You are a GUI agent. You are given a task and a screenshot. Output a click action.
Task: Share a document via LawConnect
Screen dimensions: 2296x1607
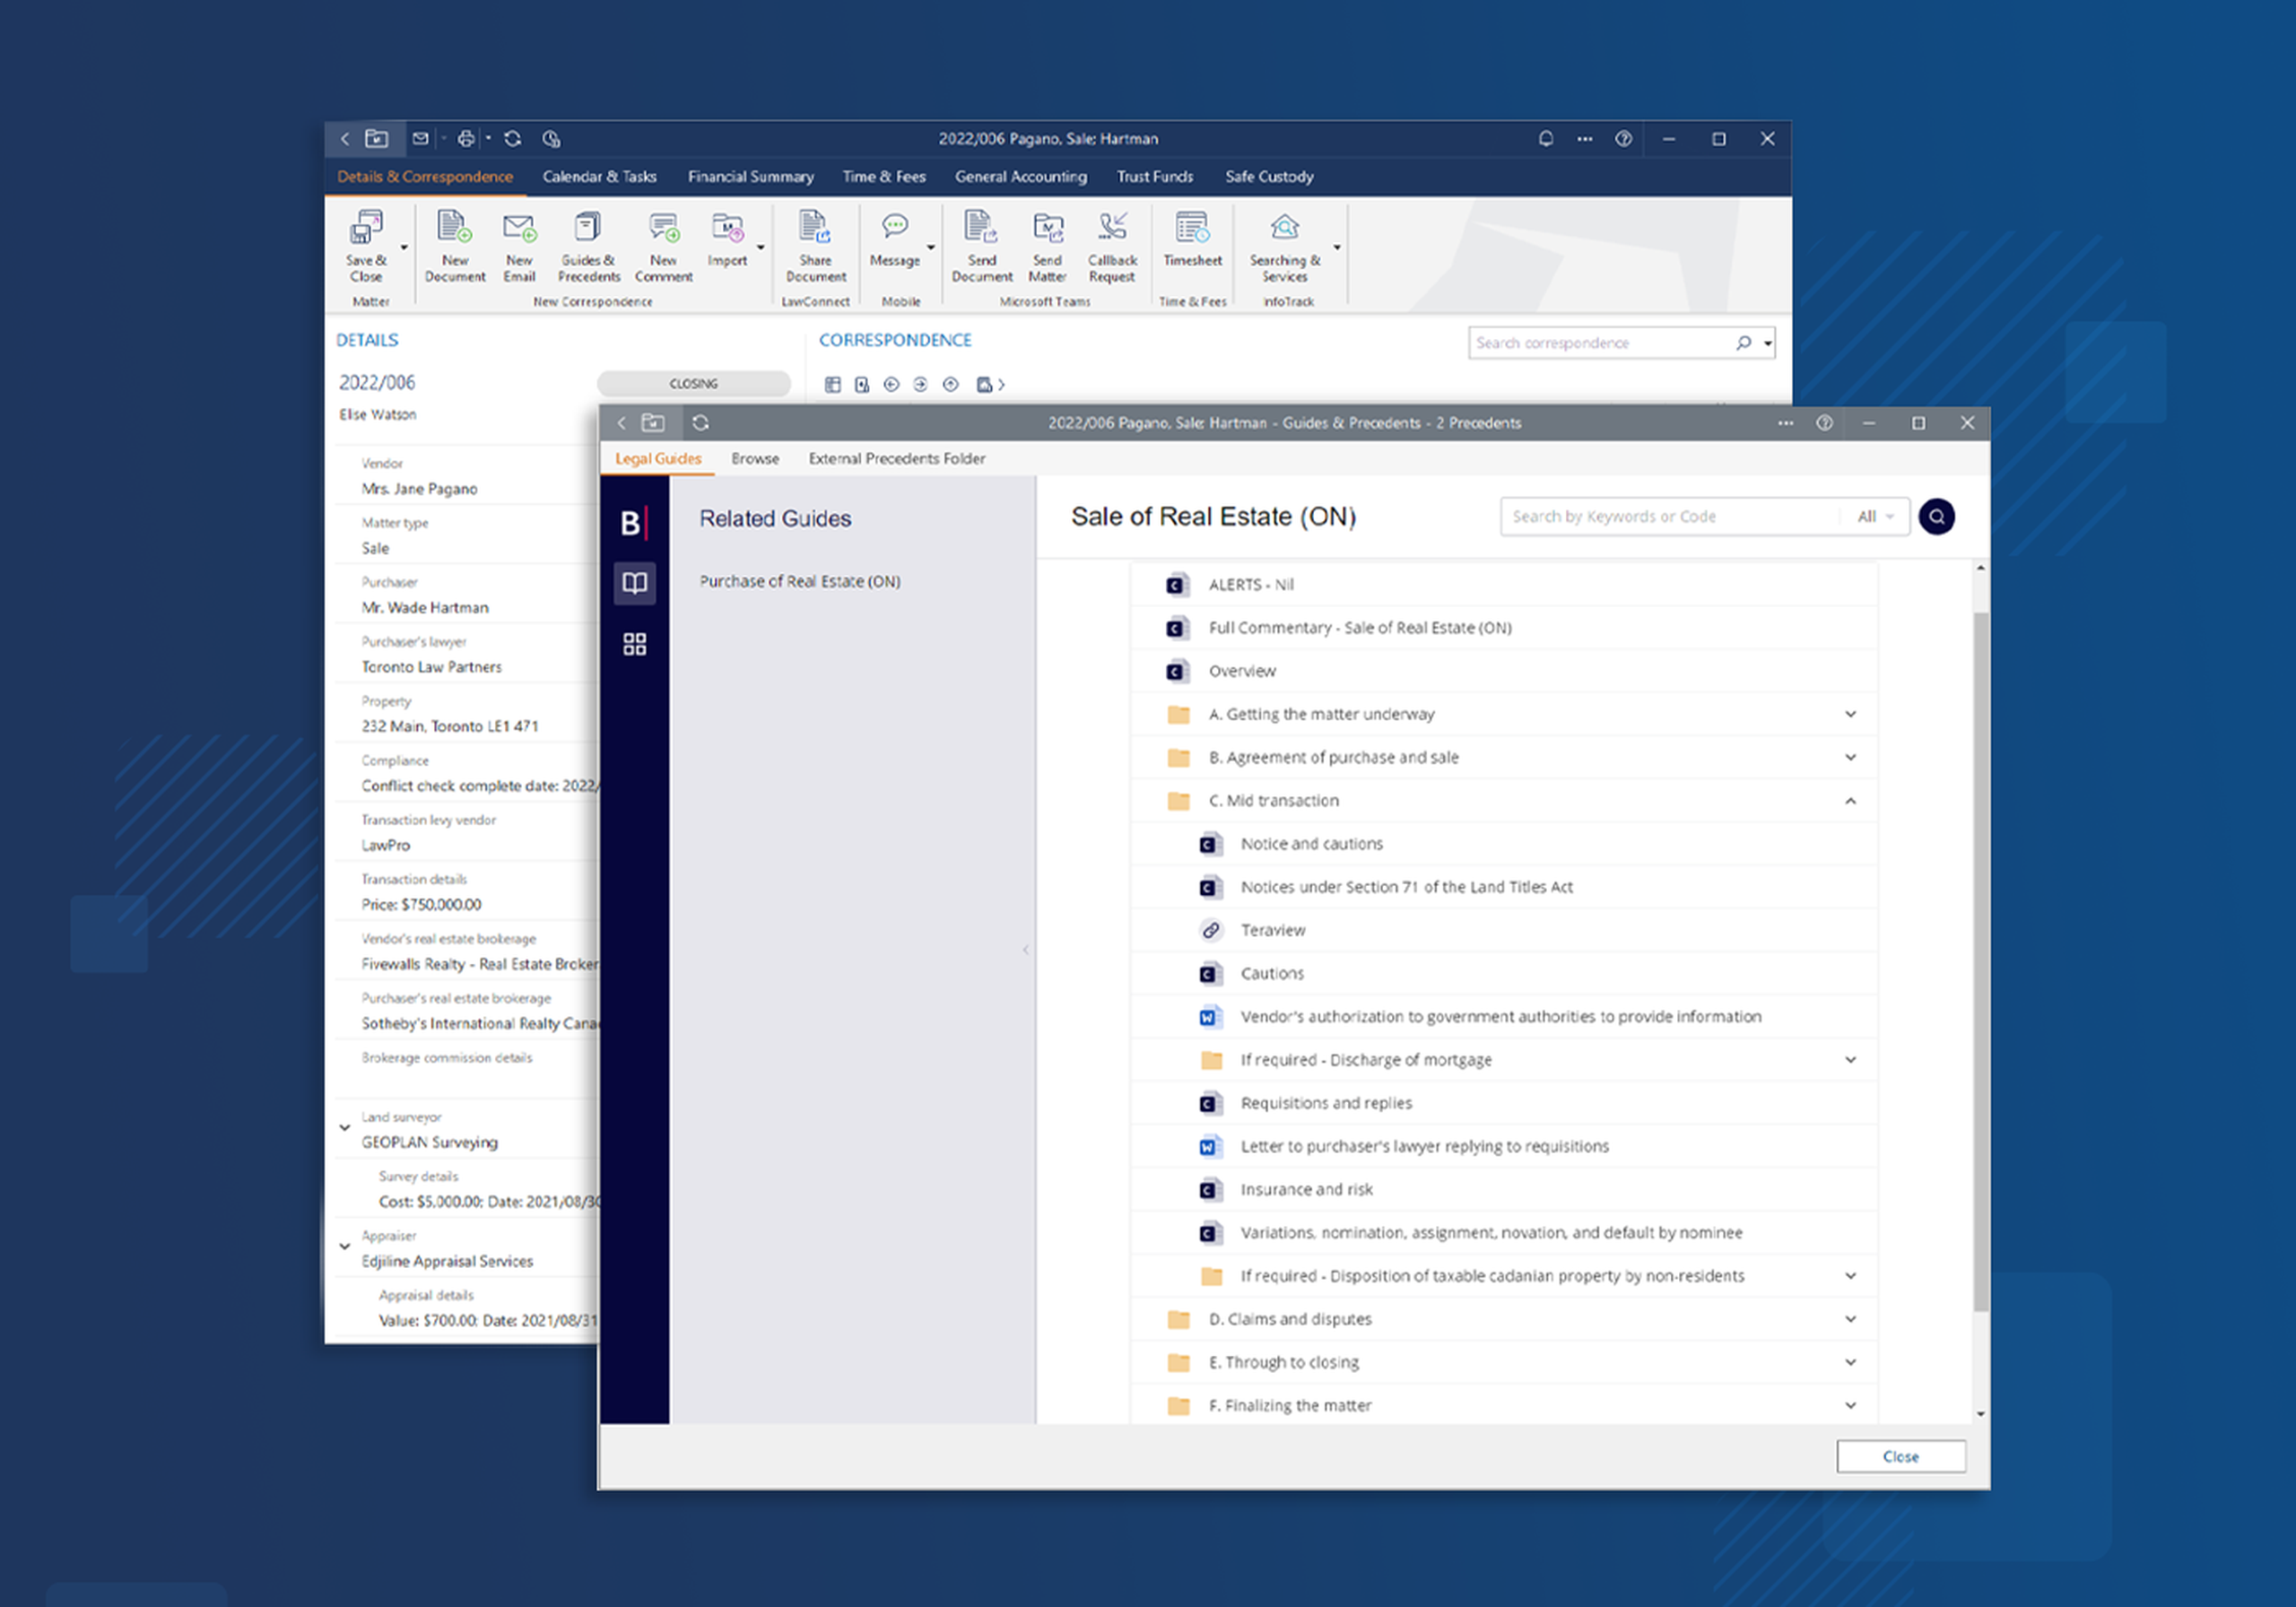815,247
